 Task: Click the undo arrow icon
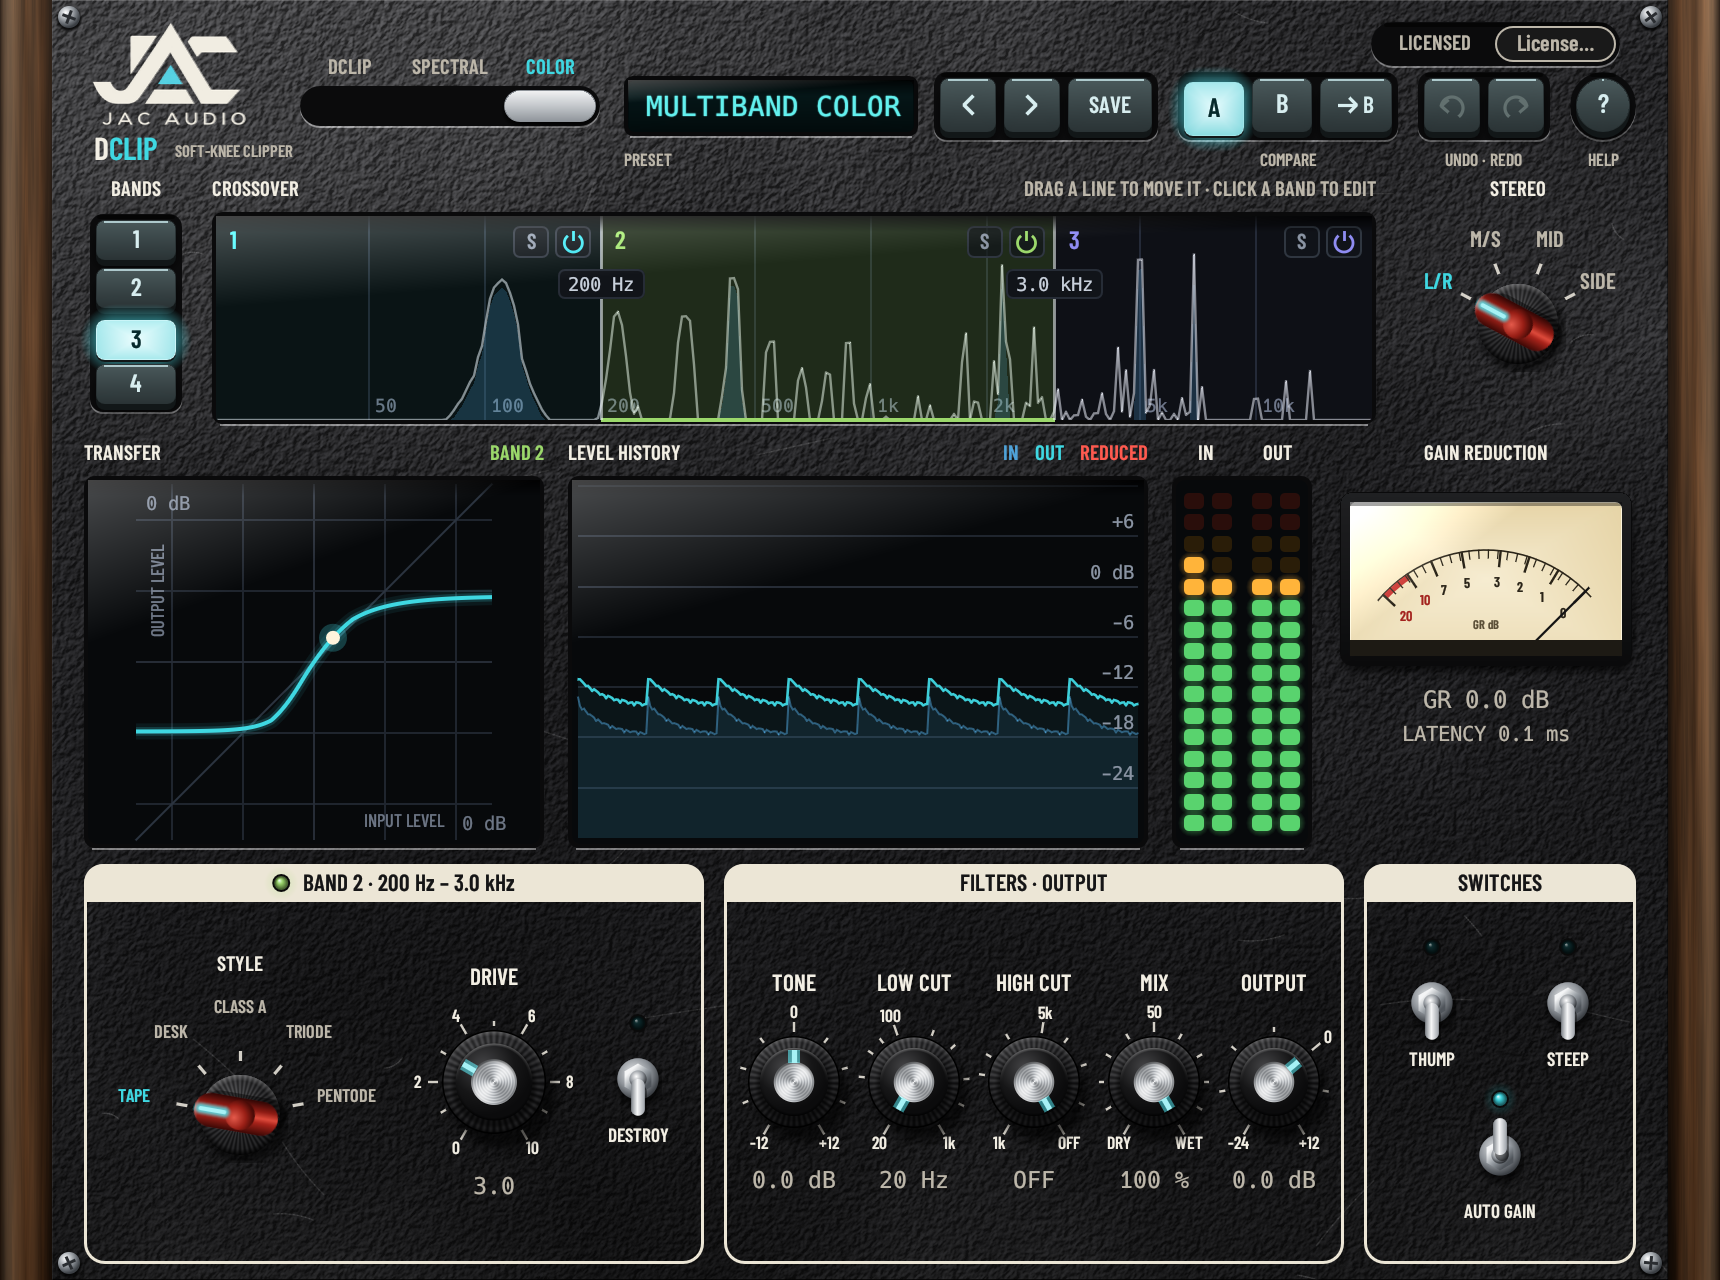tap(1452, 105)
